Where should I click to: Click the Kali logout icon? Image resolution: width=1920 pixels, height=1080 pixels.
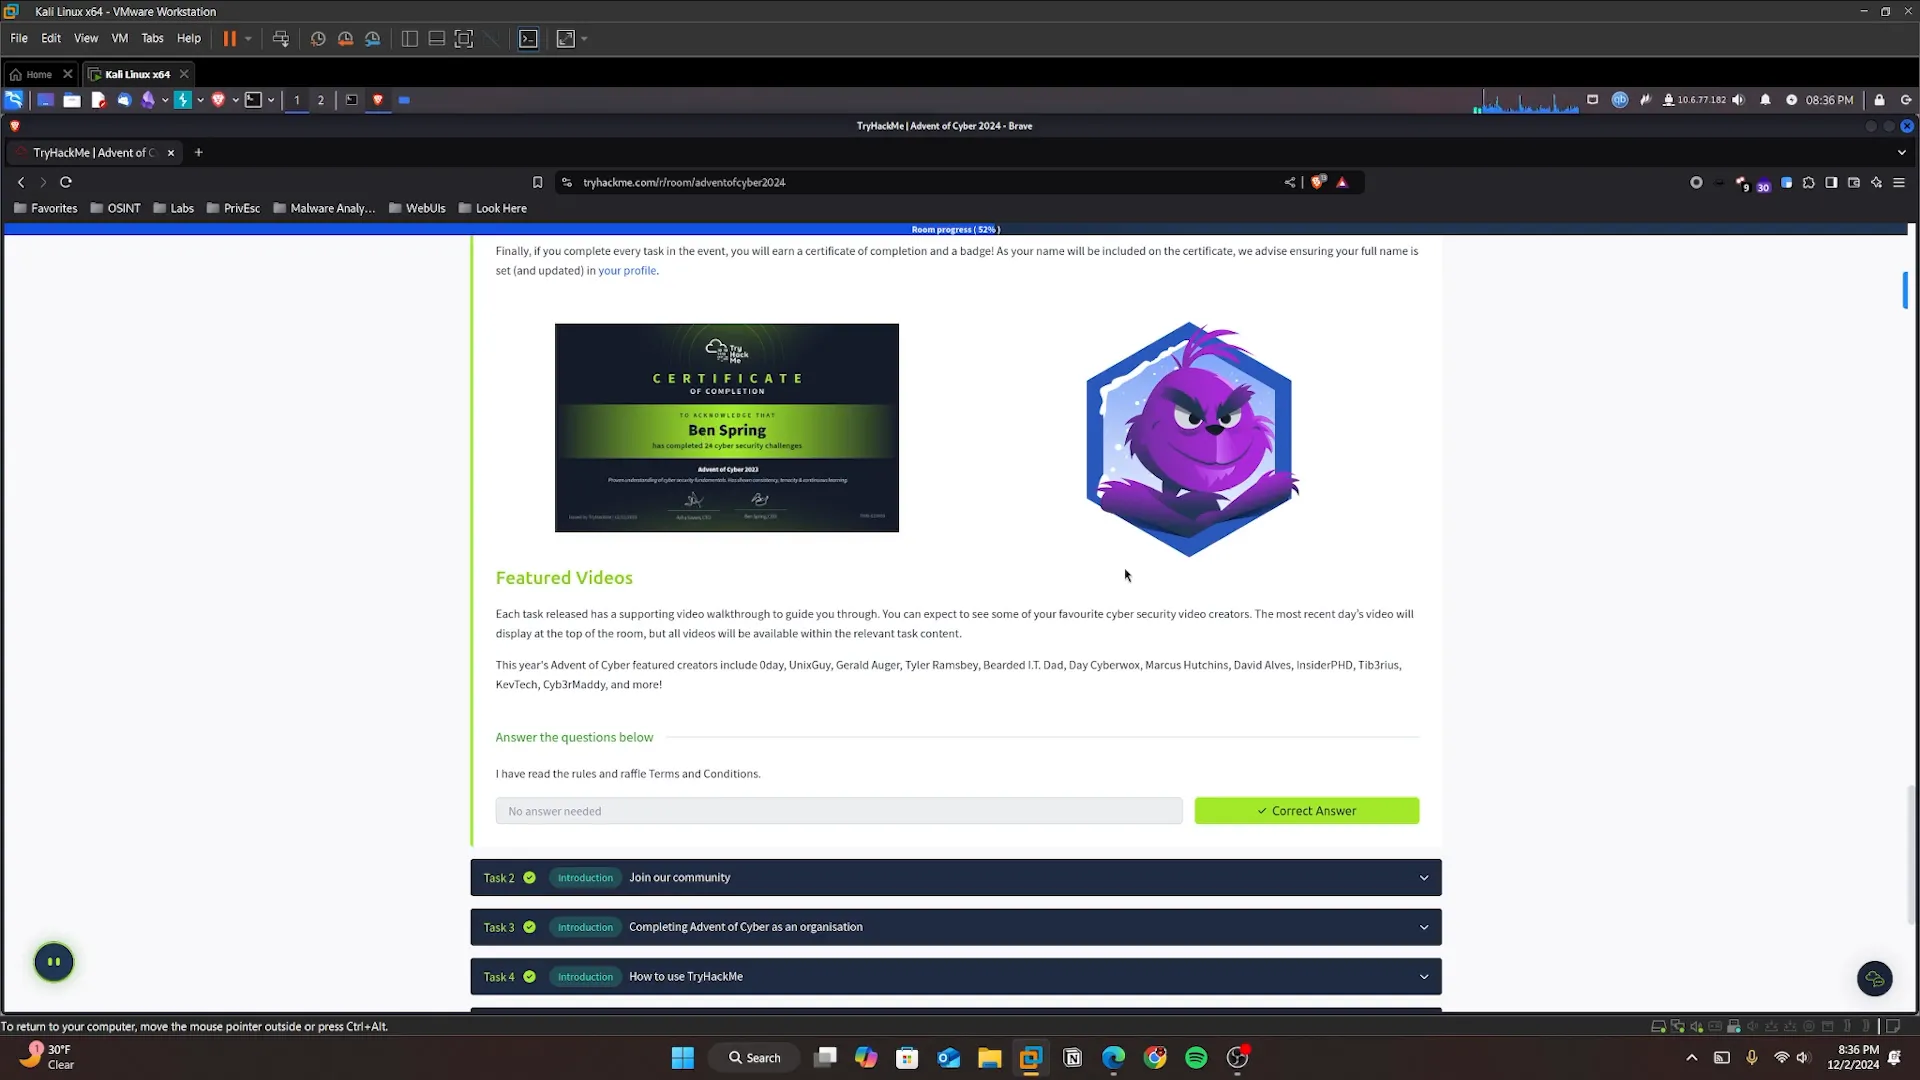point(1906,100)
